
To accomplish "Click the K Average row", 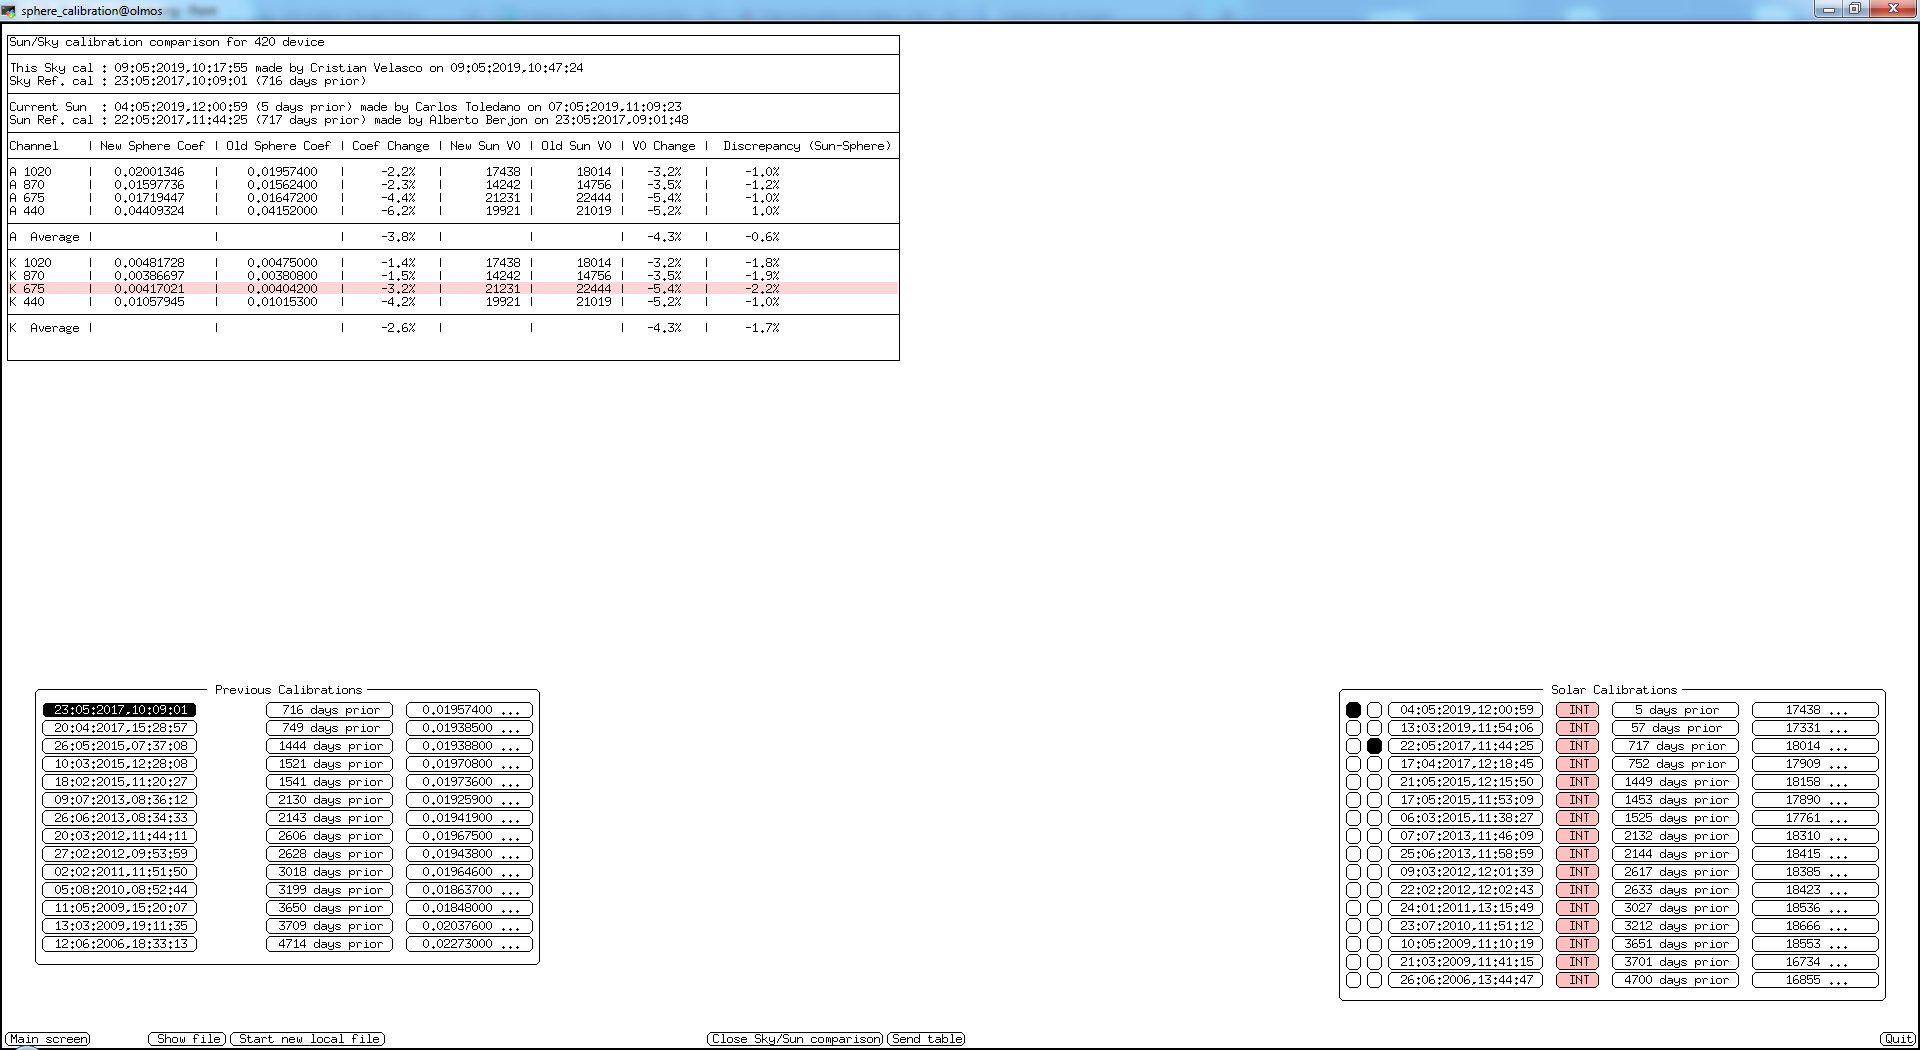I will pos(453,328).
